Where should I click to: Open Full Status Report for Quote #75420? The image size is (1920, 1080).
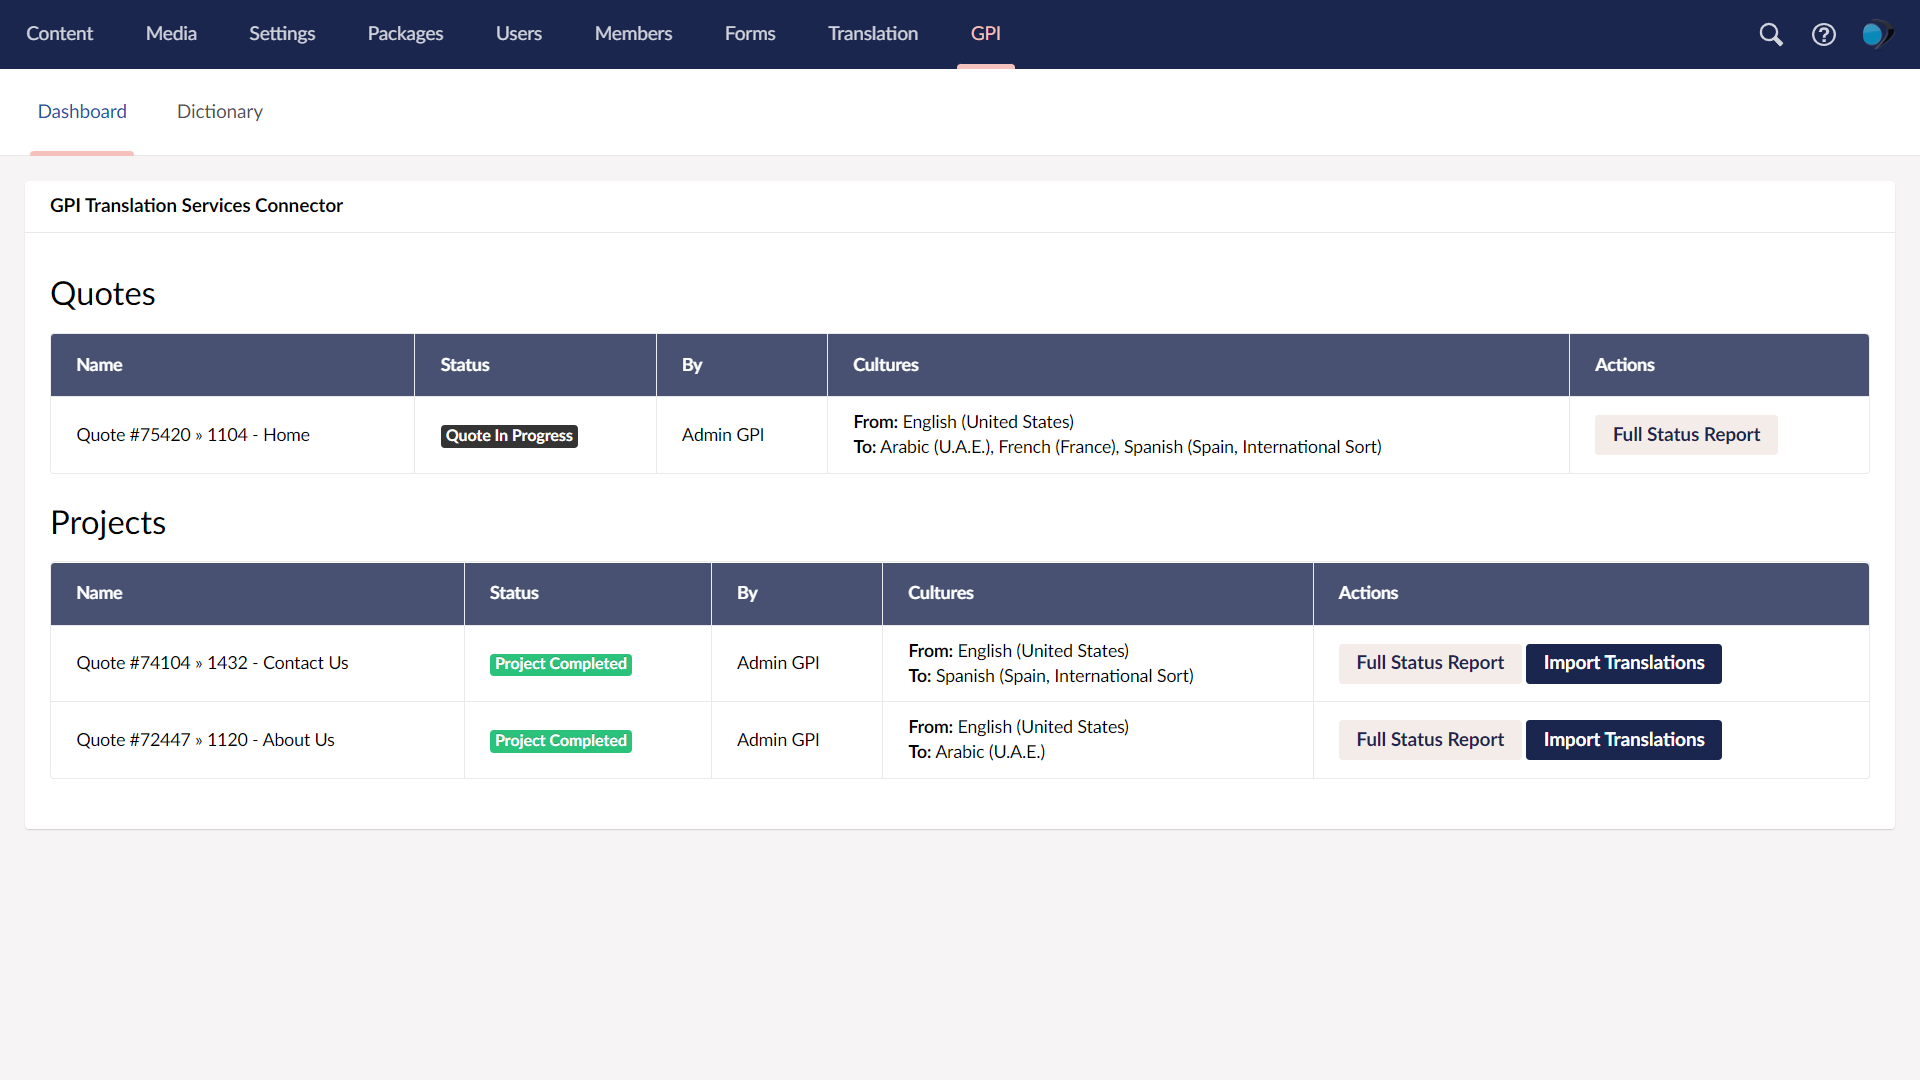(x=1686, y=435)
